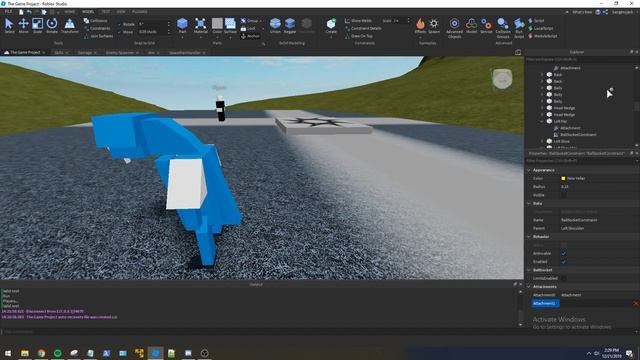Insert a new Script
Viewport: 640px width, 360px height.
click(x=536, y=20)
